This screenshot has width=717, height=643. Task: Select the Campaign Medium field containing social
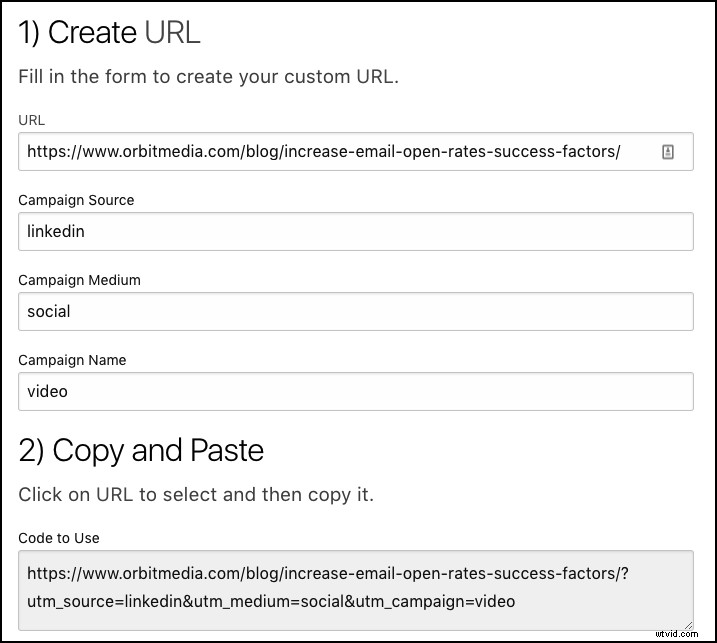tap(355, 311)
